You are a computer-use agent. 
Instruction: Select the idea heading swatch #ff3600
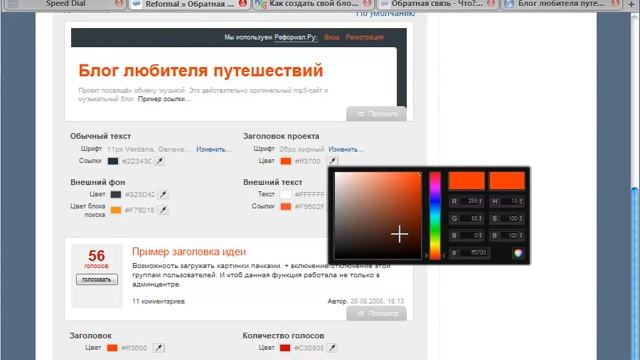pyautogui.click(x=112, y=348)
